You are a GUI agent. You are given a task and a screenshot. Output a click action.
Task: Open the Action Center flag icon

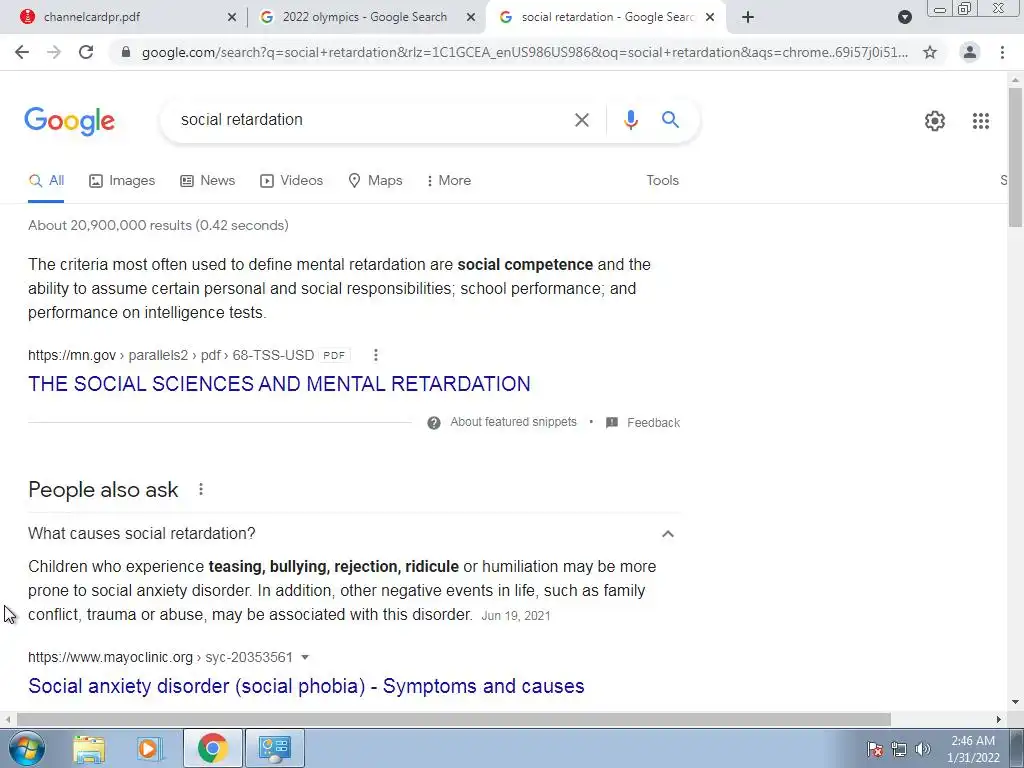pyautogui.click(x=875, y=749)
